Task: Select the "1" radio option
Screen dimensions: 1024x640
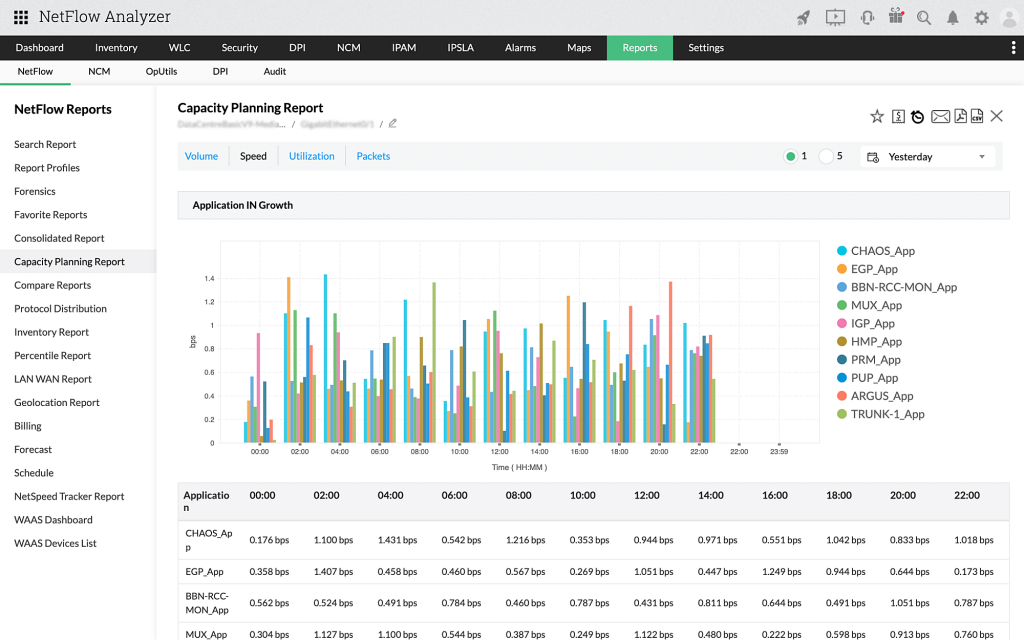Action: click(791, 156)
